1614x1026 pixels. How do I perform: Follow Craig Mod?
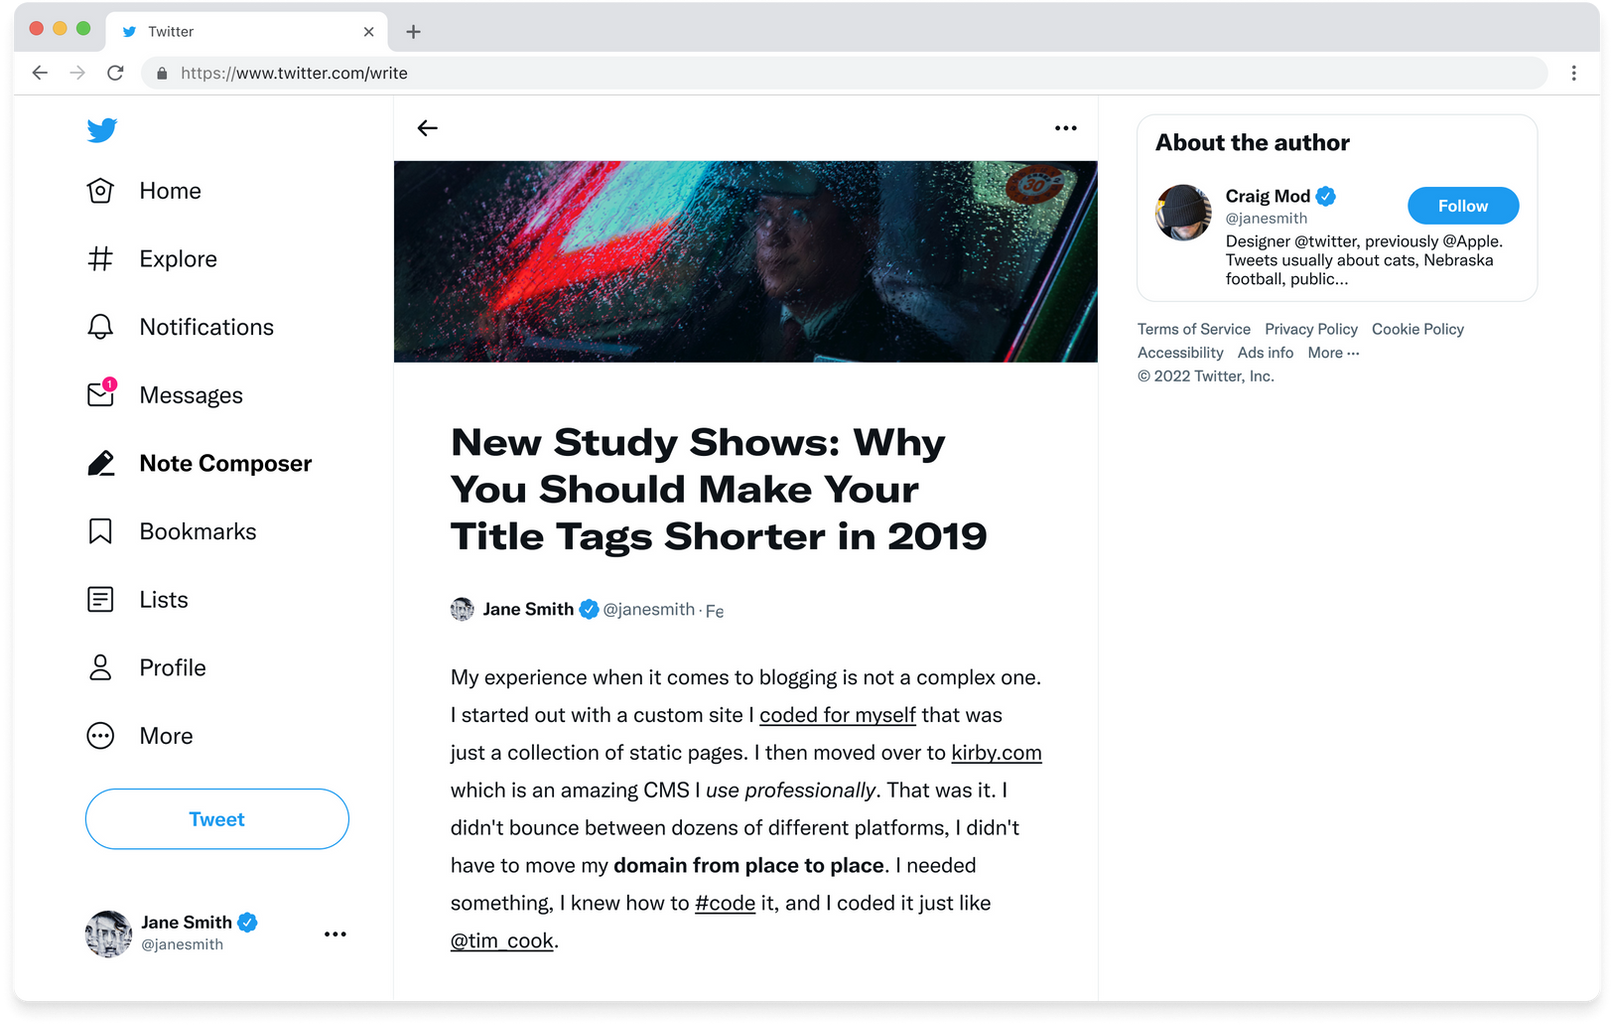(1462, 206)
